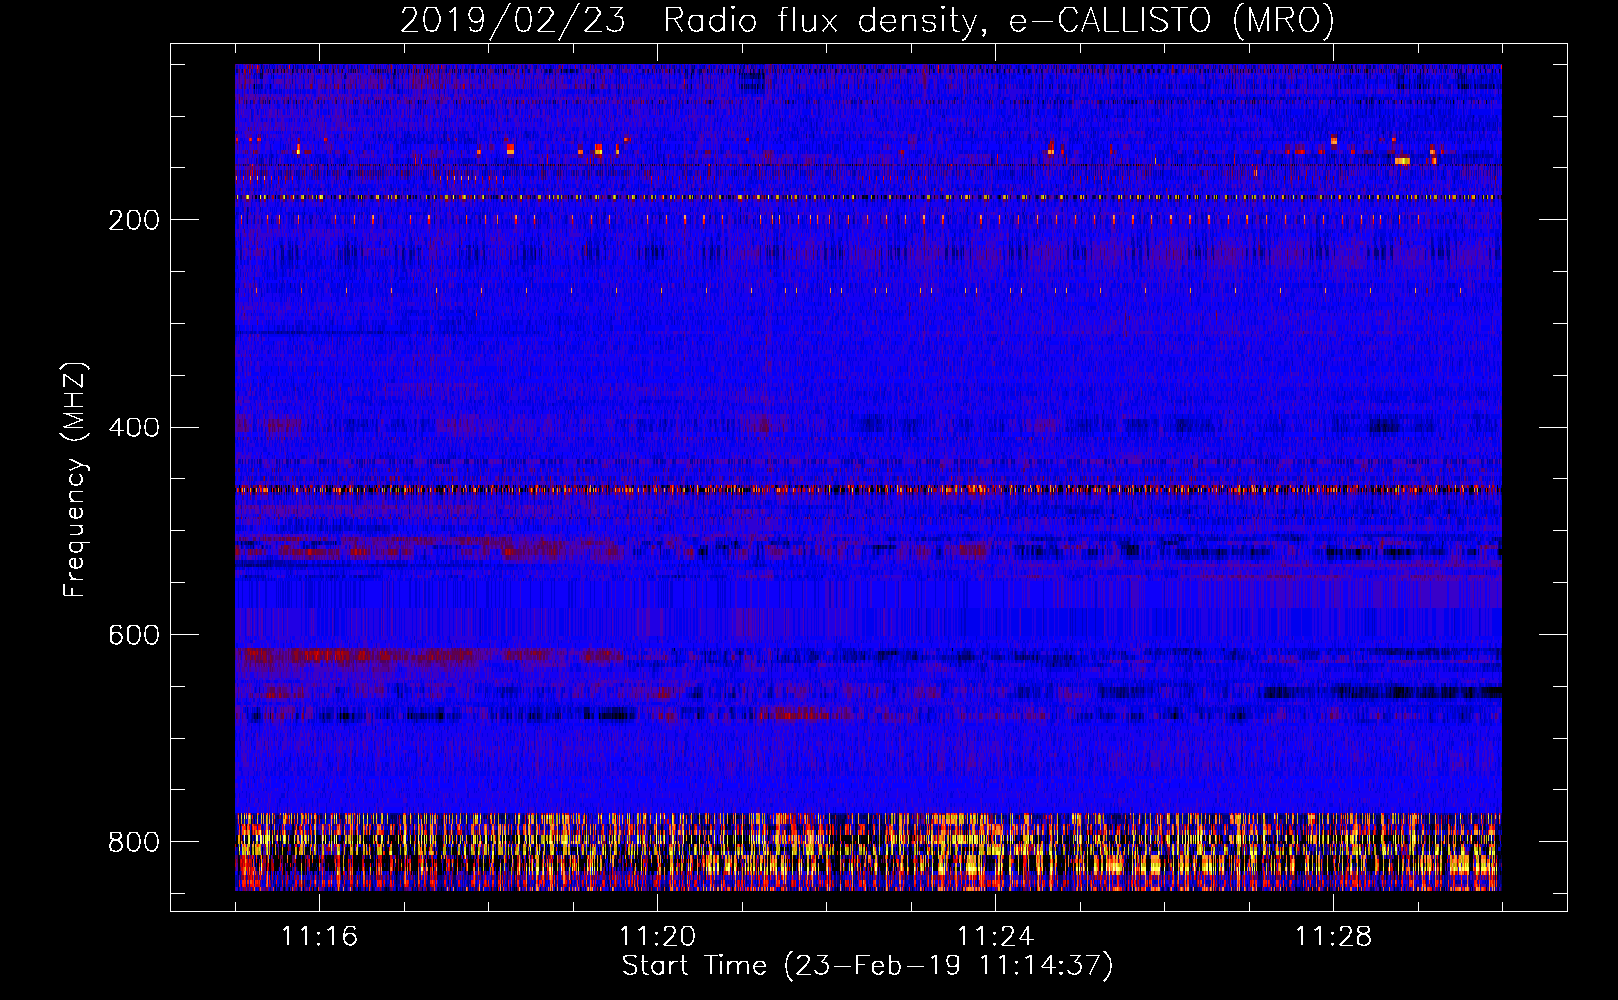The height and width of the screenshot is (1000, 1618).
Task: Click the 11:24 time tick label
Action: pos(995,937)
